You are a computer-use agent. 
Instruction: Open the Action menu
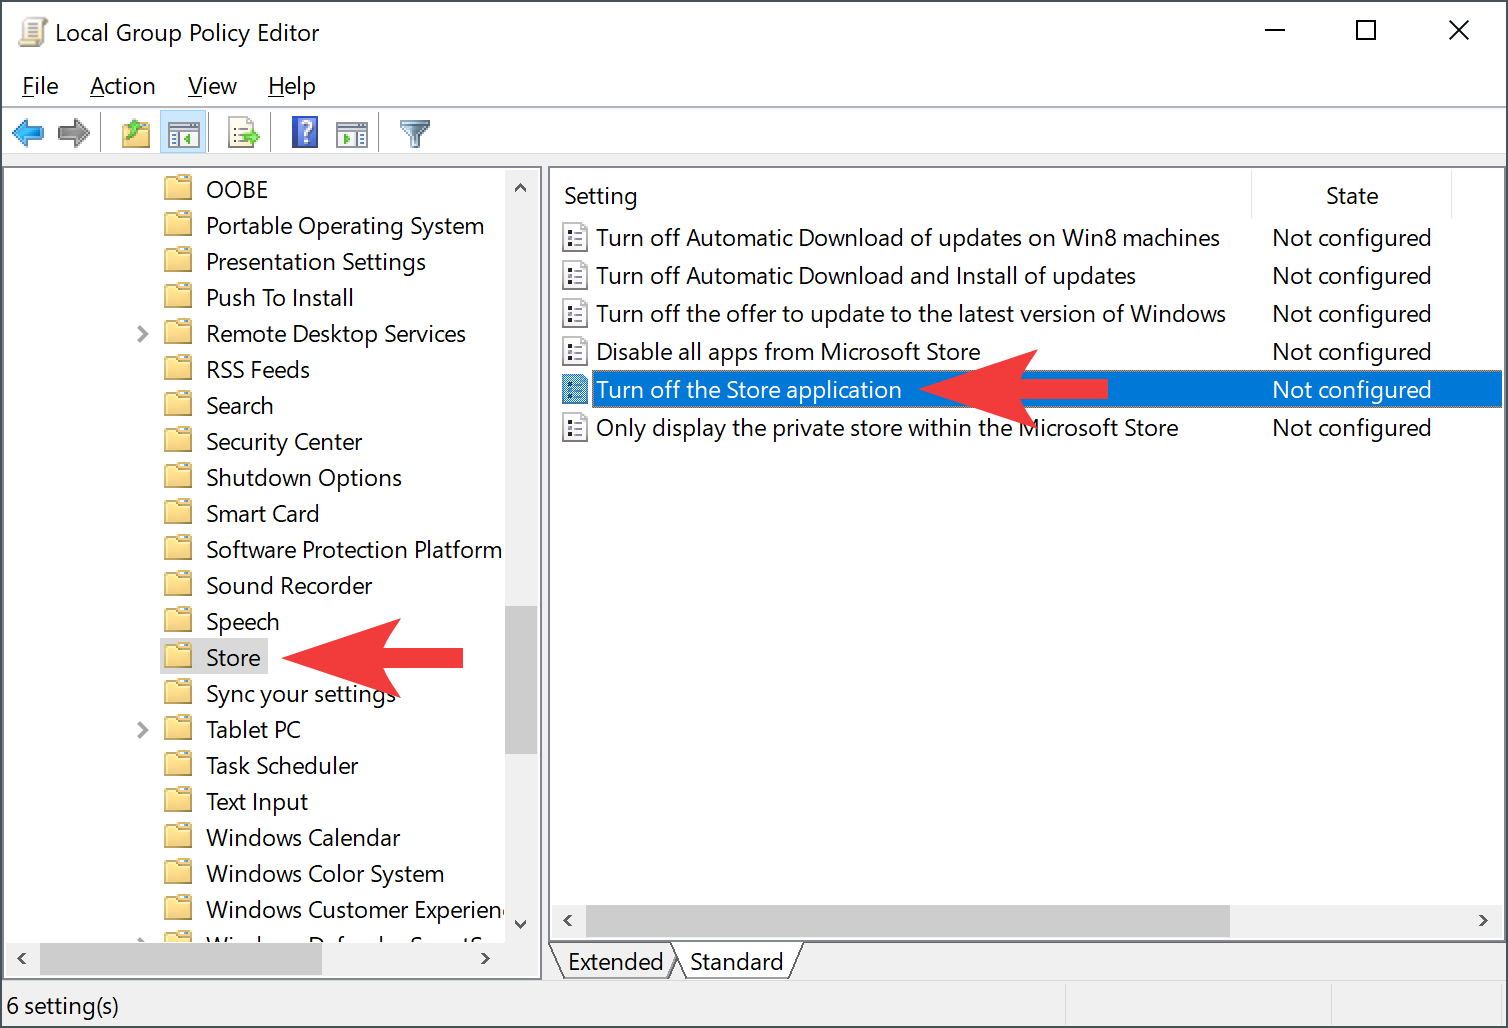click(122, 86)
